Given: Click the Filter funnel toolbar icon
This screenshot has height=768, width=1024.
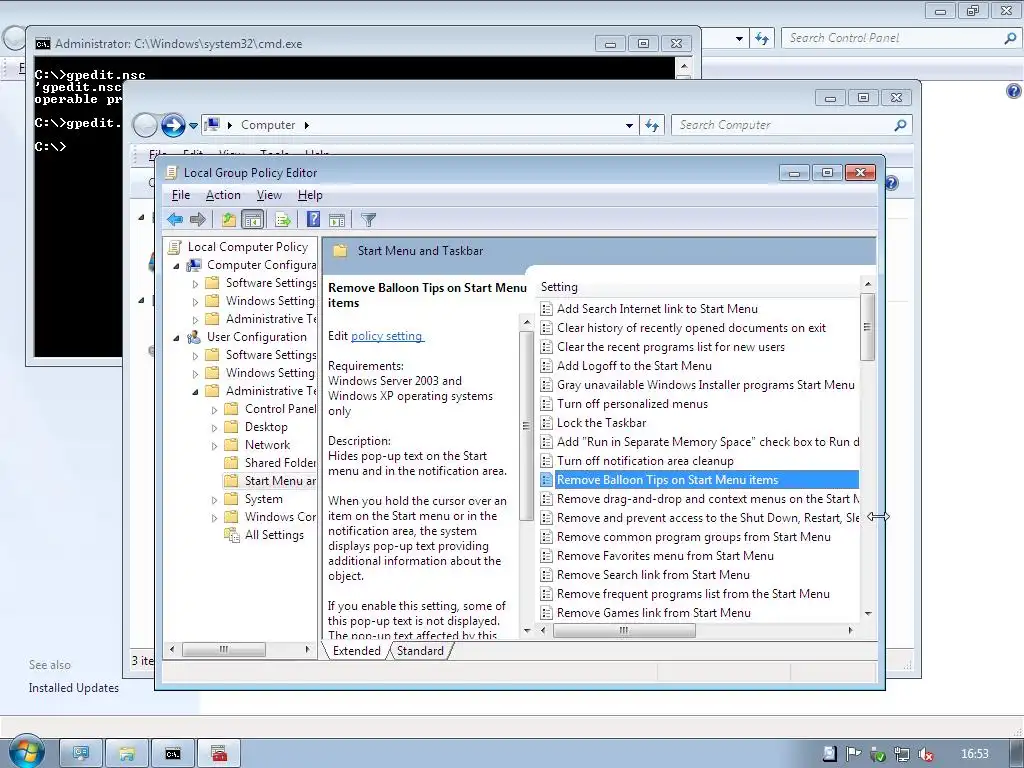Looking at the screenshot, I should click(368, 219).
